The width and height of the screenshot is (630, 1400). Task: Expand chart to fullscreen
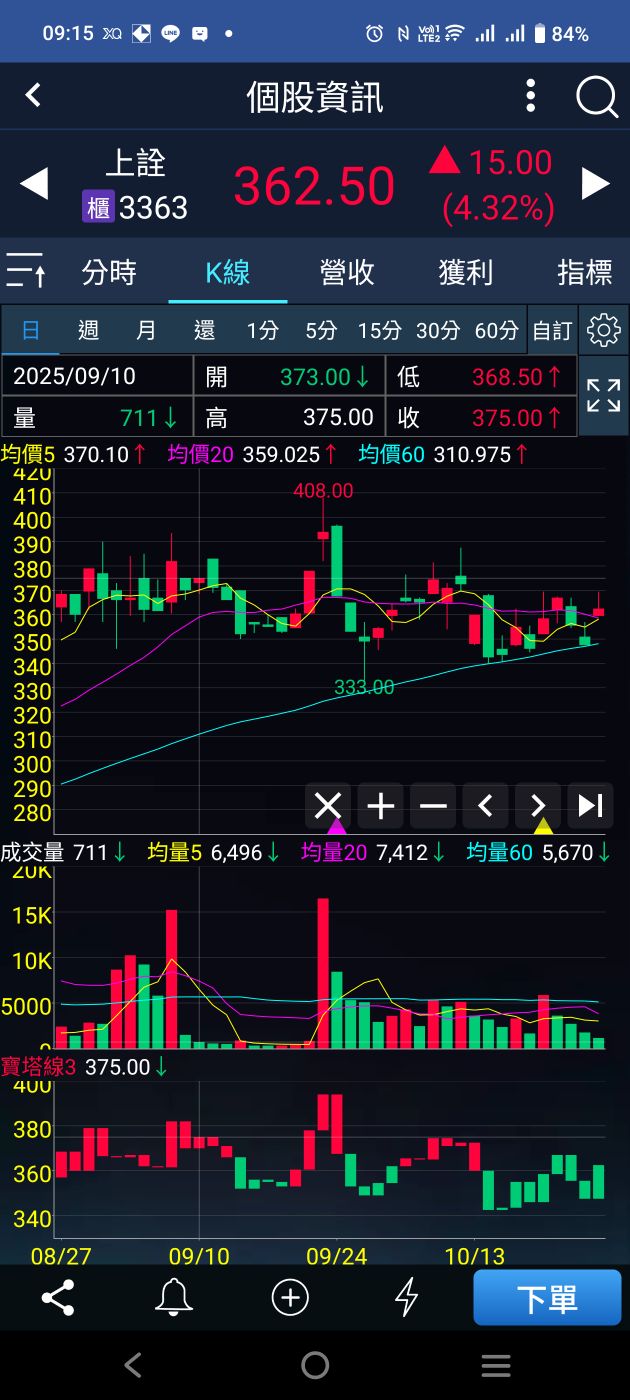point(604,396)
